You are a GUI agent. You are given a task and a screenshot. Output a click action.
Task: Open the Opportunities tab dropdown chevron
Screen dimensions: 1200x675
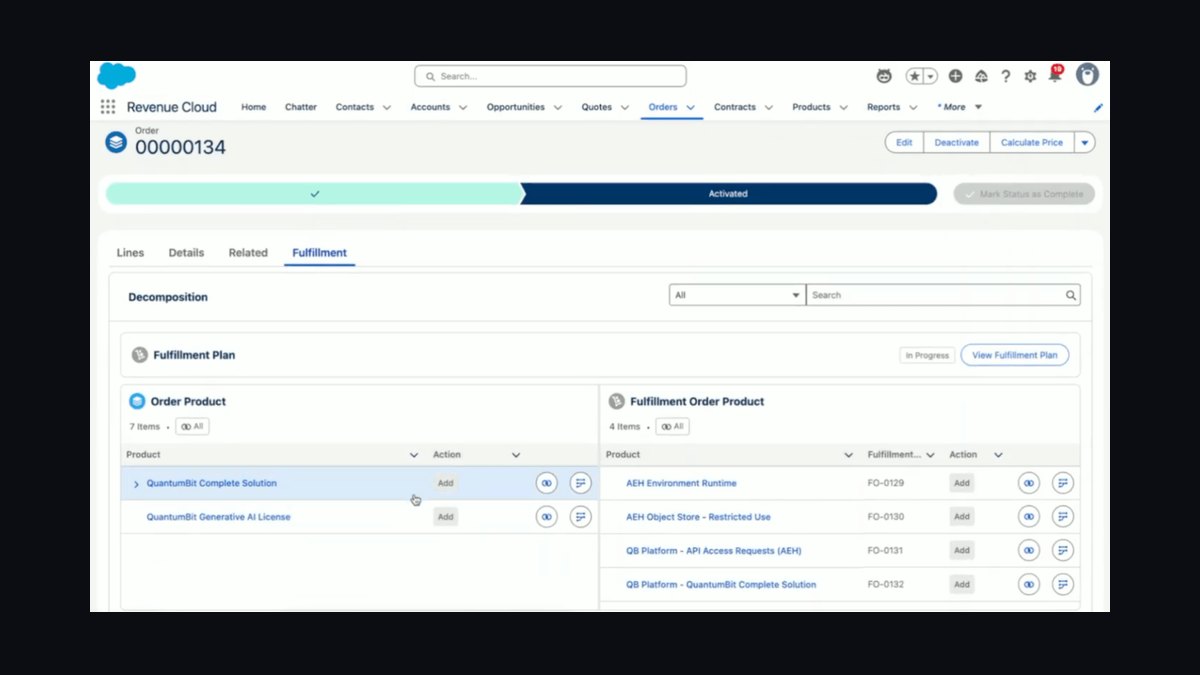point(557,107)
